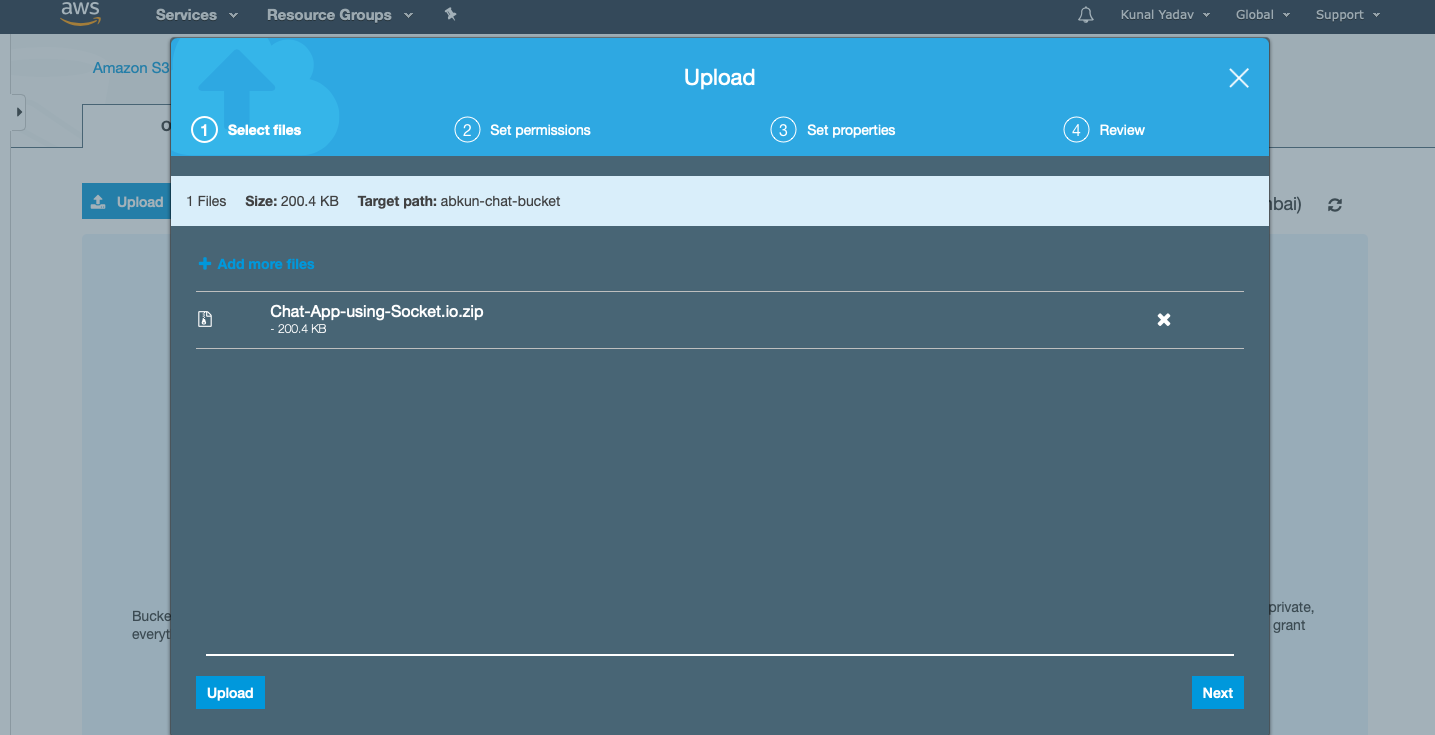Go to step 2 Set permissions
Image resolution: width=1435 pixels, height=735 pixels.
pyautogui.click(x=523, y=130)
